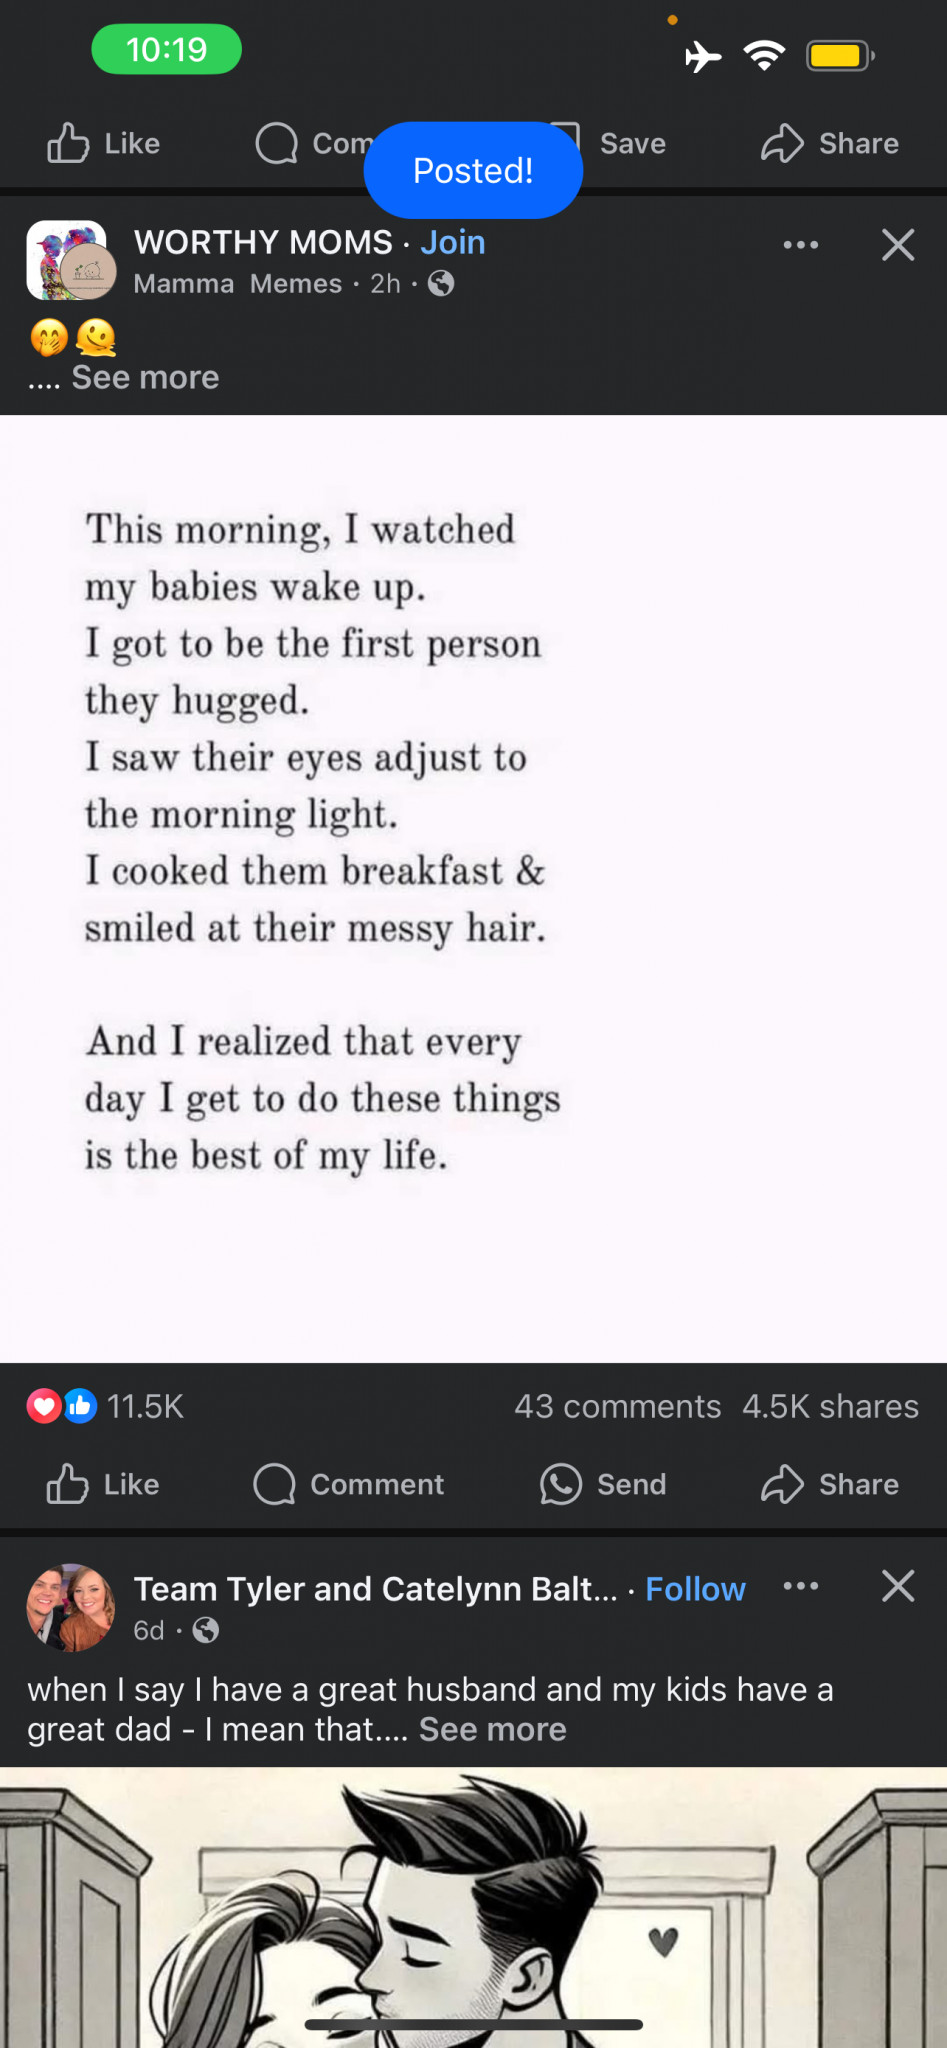Screen dimensions: 947x2048
Task: Dismiss the WORTHY MOMS post with X
Action: coord(897,245)
